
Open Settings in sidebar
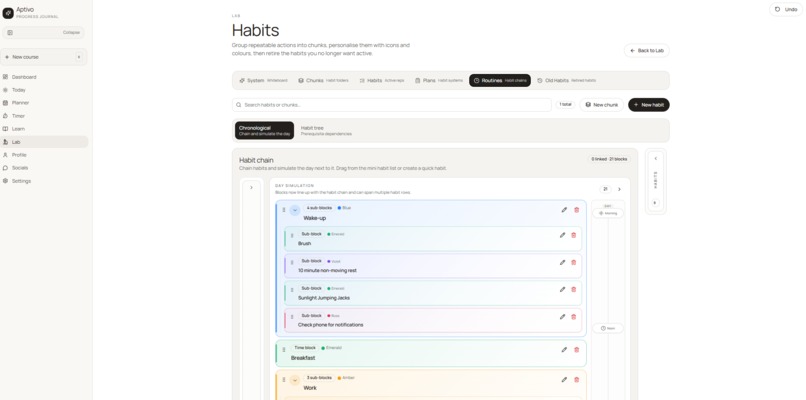click(44, 181)
